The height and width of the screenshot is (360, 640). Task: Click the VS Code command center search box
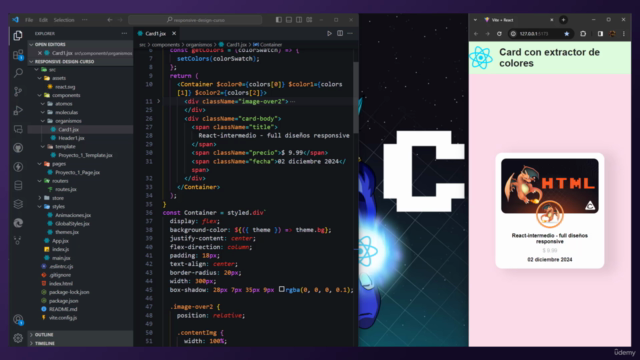[x=195, y=20]
